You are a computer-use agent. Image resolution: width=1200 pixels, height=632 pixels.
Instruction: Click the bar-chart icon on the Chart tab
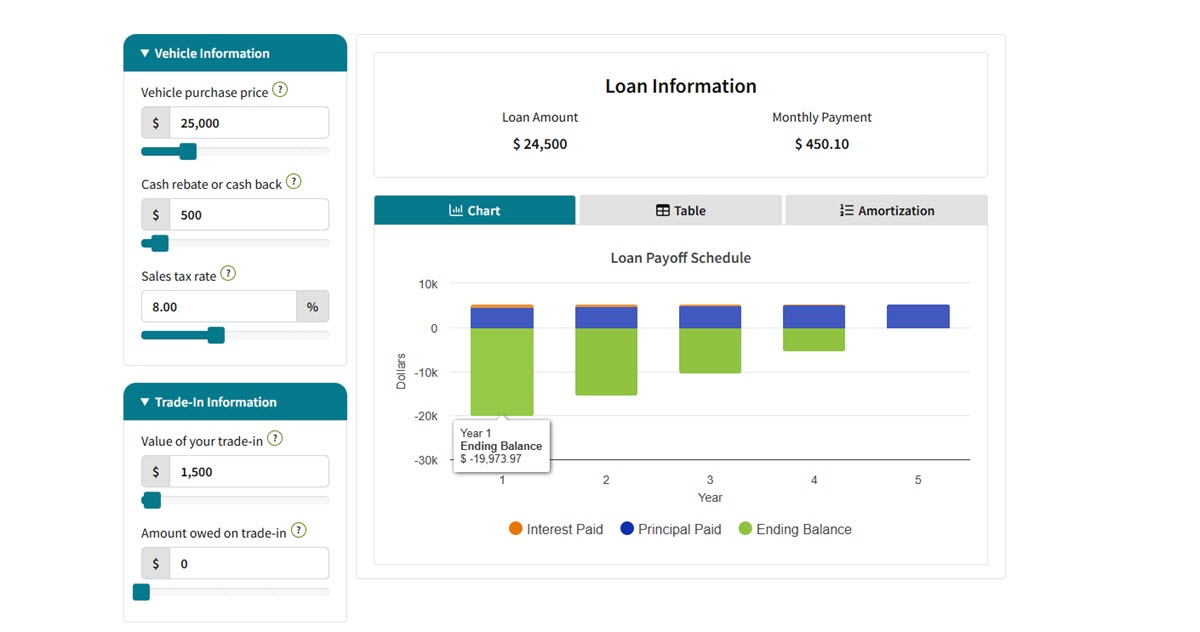tap(456, 210)
